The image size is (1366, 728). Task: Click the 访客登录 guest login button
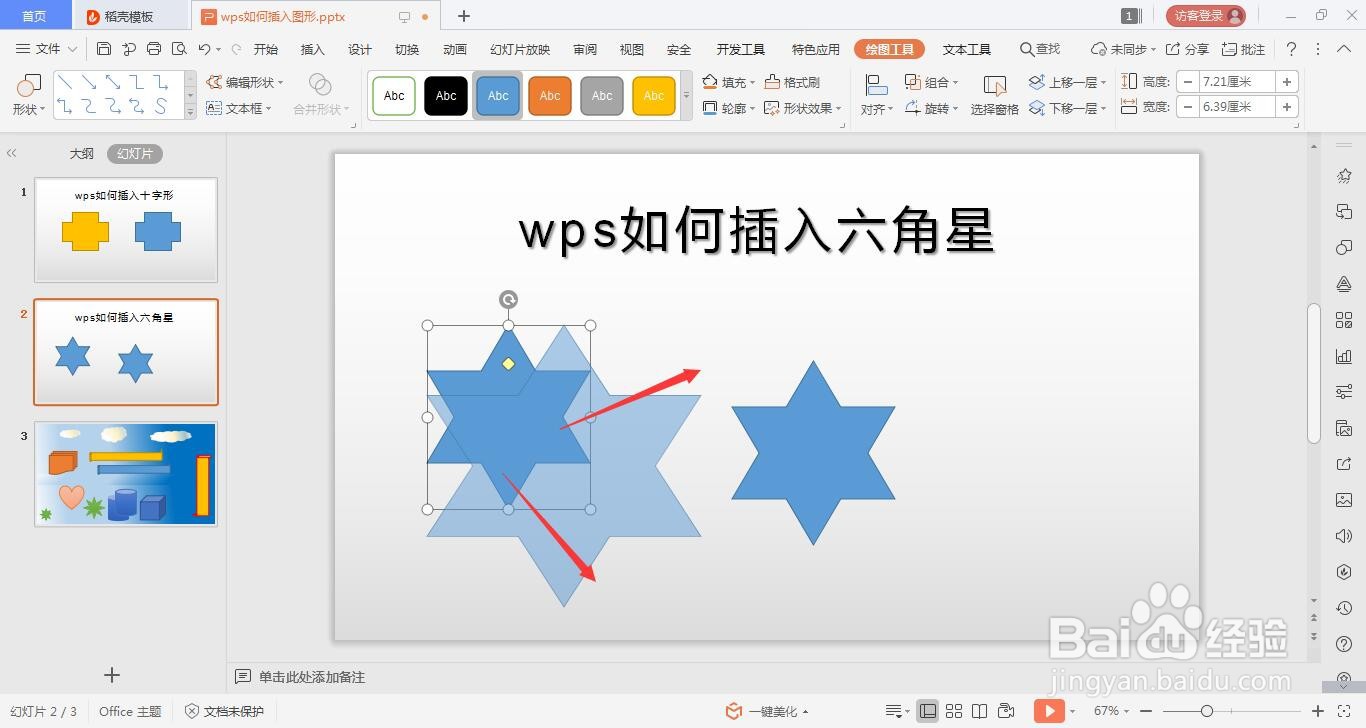pos(1206,15)
